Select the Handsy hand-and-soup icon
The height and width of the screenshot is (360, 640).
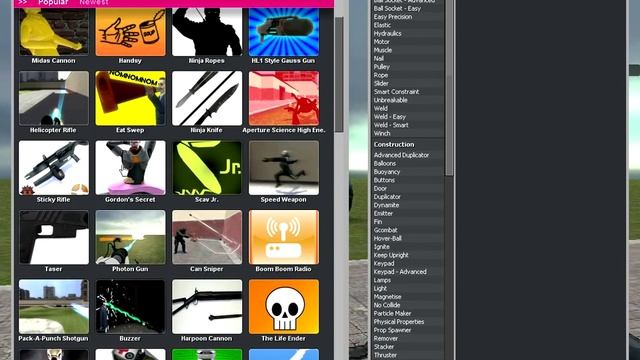pos(130,31)
